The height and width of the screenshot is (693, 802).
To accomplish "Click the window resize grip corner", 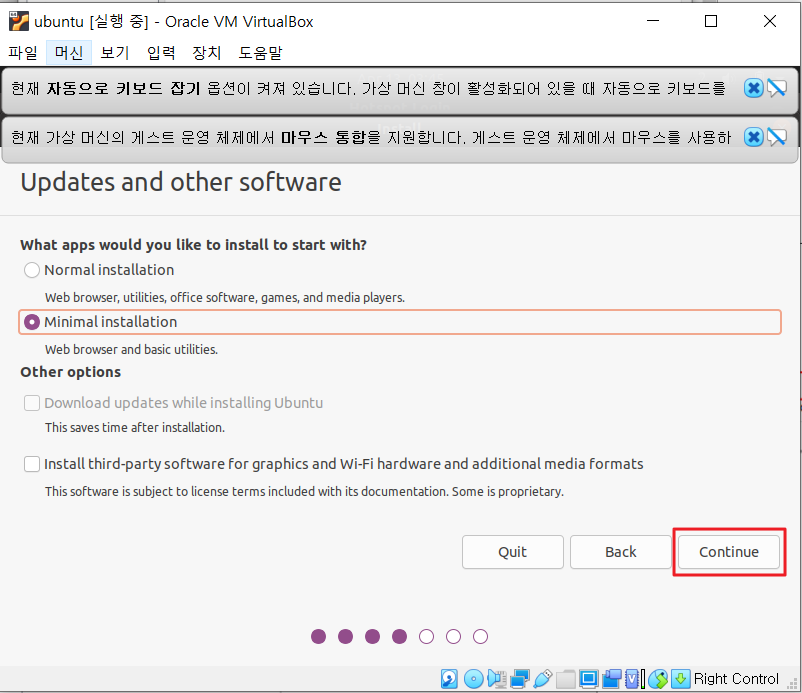I will point(793,684).
